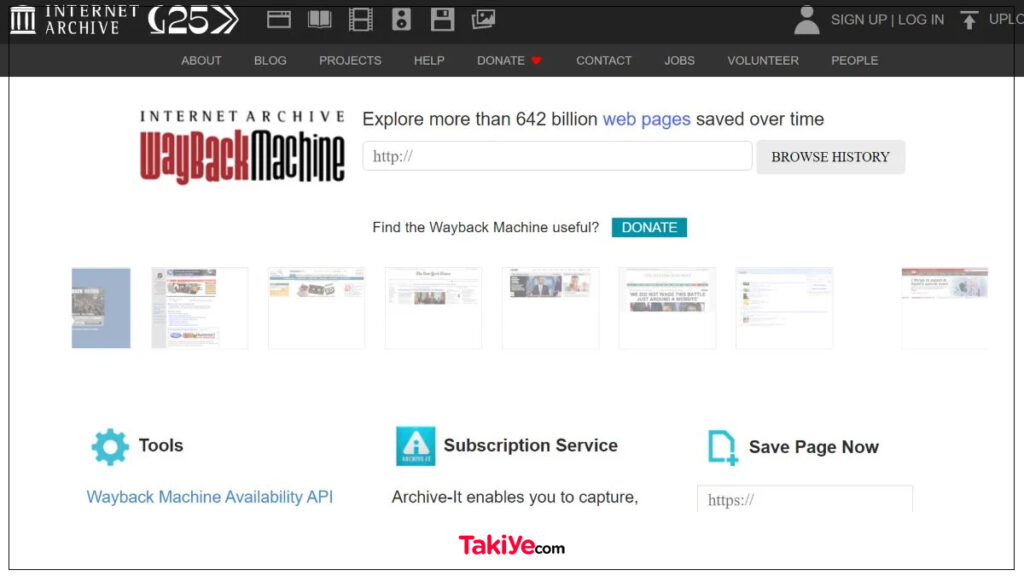Open the Volunteer page
This screenshot has height=576, width=1024.
tap(763, 61)
